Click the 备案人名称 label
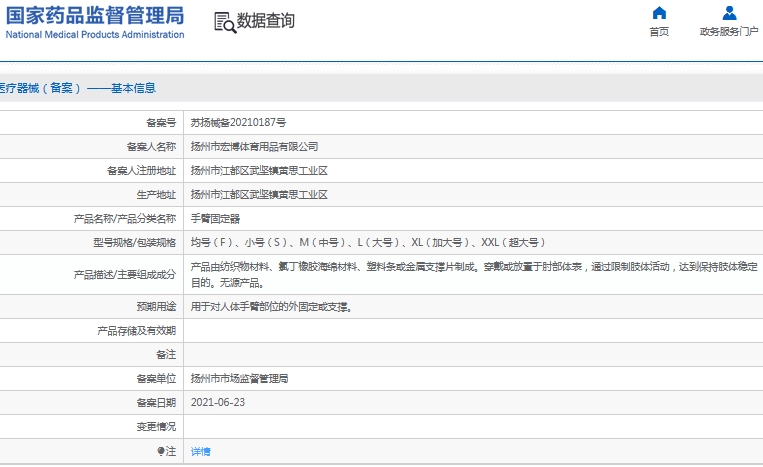Image resolution: width=763 pixels, height=467 pixels. pyautogui.click(x=151, y=146)
